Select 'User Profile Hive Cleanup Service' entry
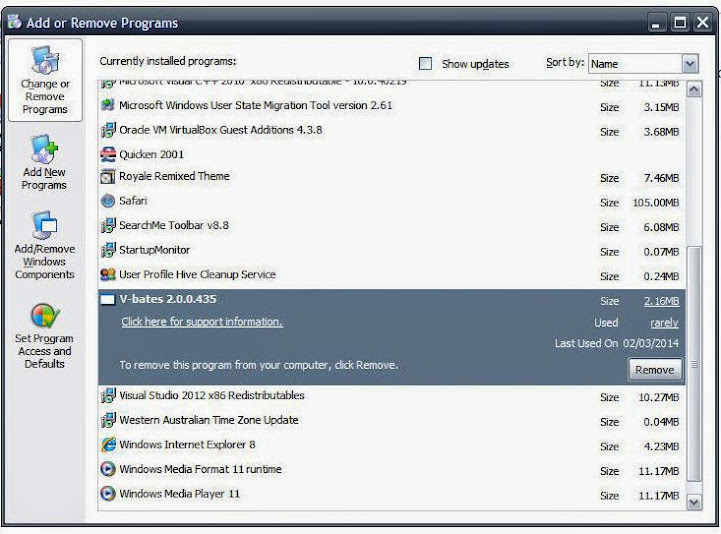Image resolution: width=721 pixels, height=534 pixels. tap(391, 275)
